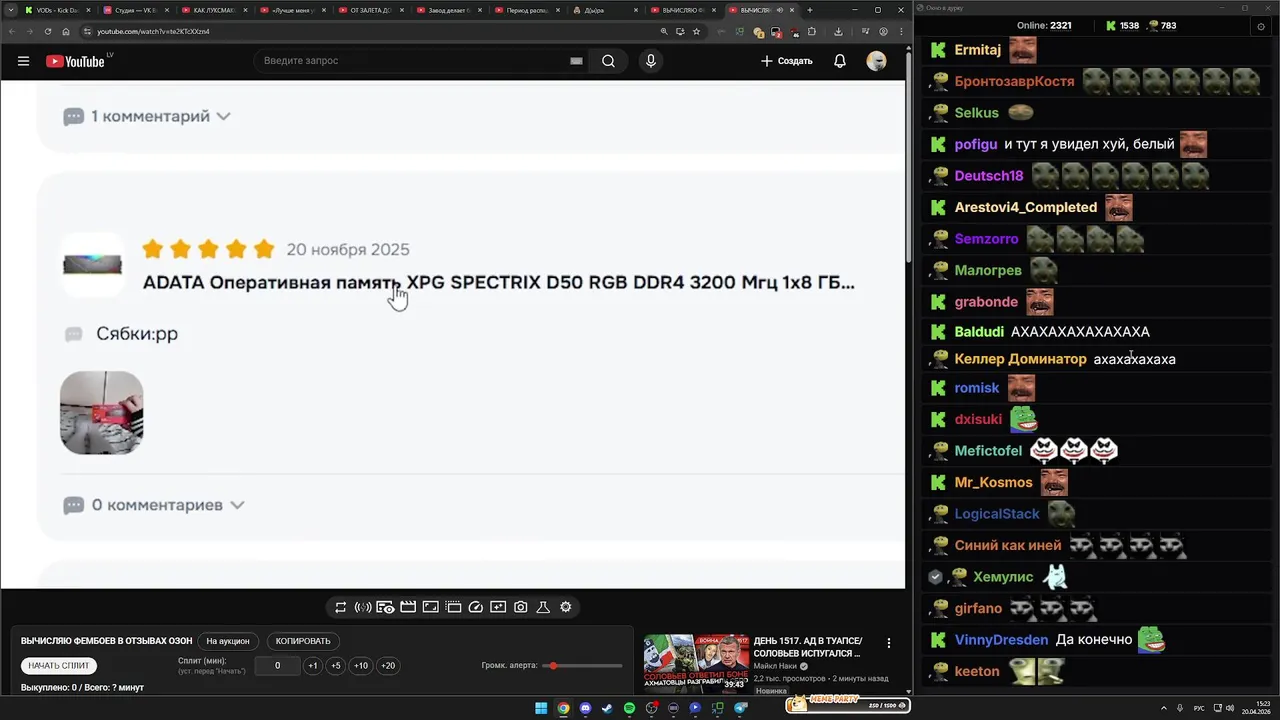Viewport: 1280px width, 720px height.
Task: Add +10 minutes to split
Action: tap(361, 665)
